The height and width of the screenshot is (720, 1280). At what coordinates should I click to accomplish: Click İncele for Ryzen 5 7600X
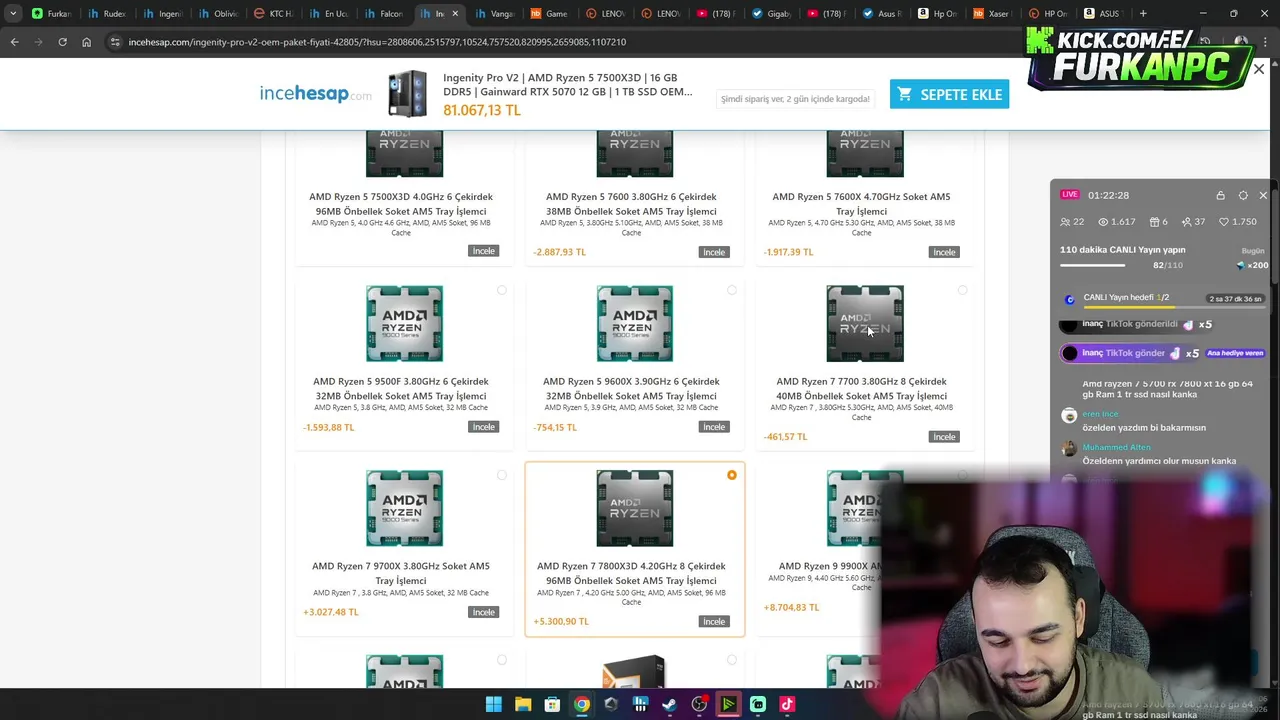(x=944, y=252)
